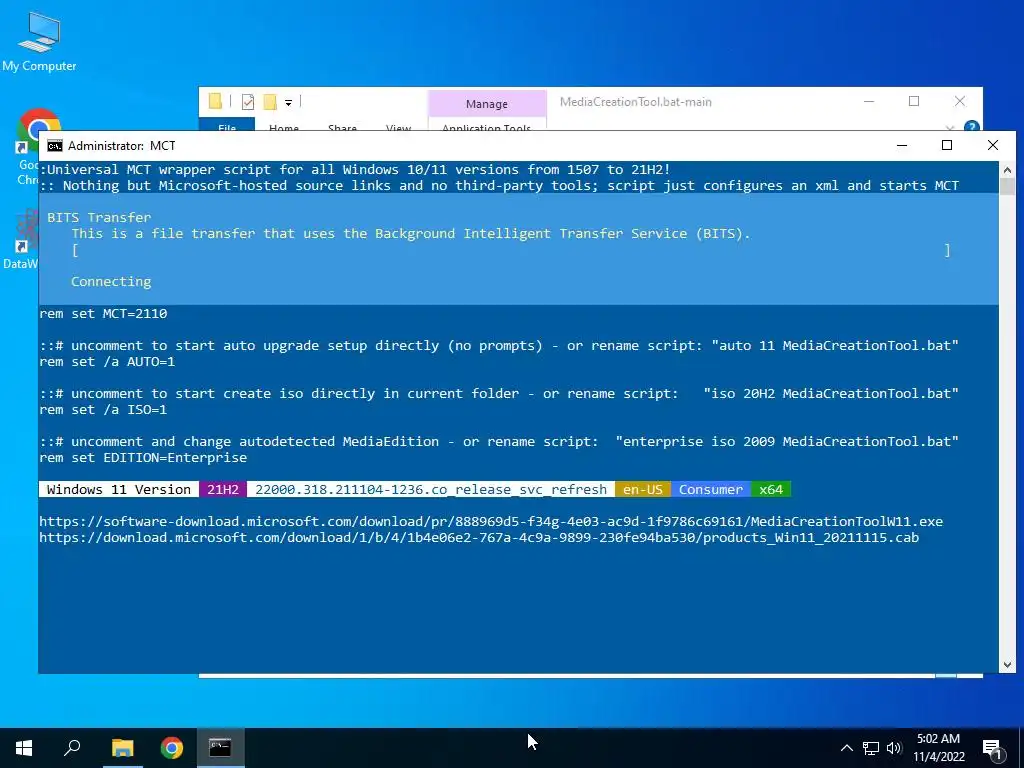Click the products_Win11_20211115.cab URL line
Image resolution: width=1024 pixels, height=768 pixels.
pos(479,537)
